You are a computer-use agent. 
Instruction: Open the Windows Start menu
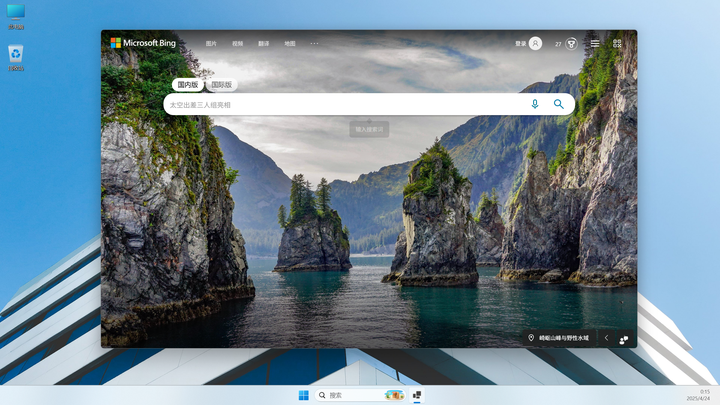coord(303,395)
